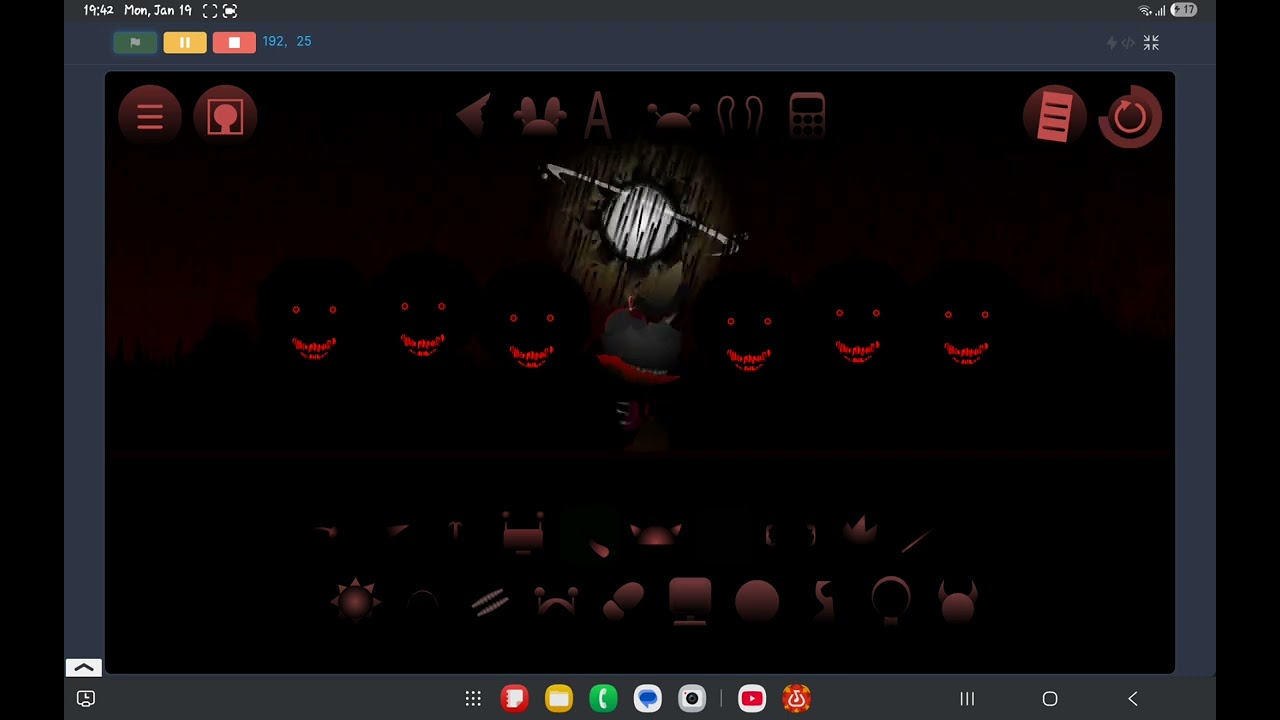Viewport: 1280px width, 720px height.
Task: Pick the horned ball sound icon
Action: (958, 602)
